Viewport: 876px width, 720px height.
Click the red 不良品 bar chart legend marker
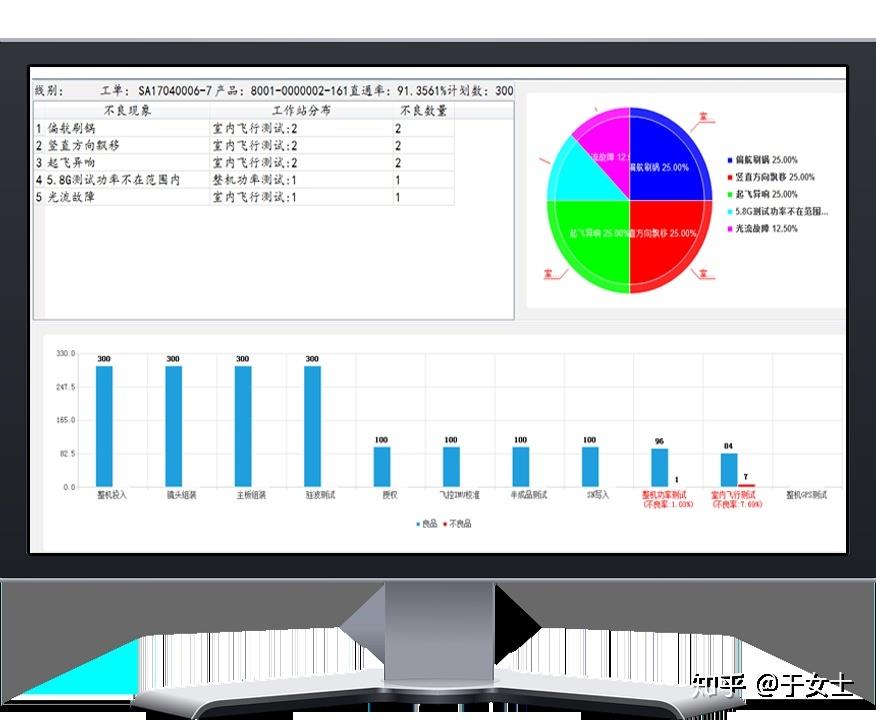[445, 524]
